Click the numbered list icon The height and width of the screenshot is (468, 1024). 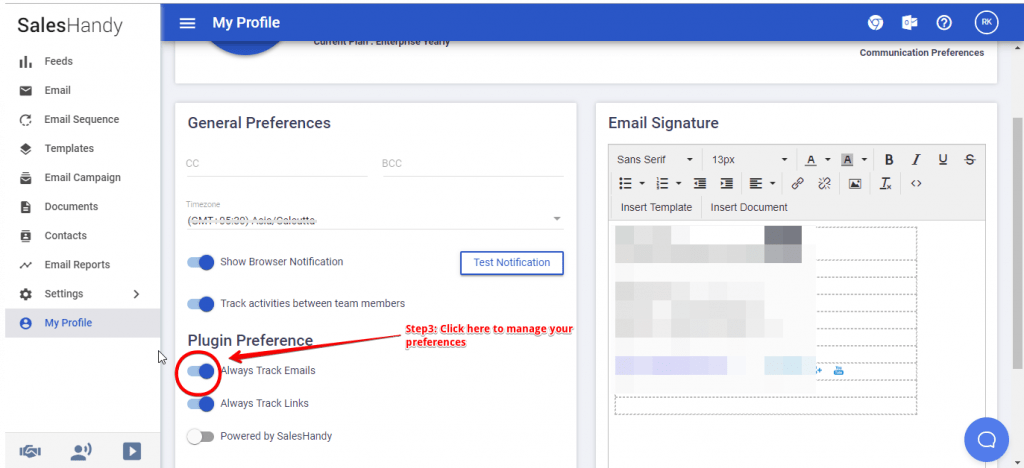pyautogui.click(x=662, y=184)
